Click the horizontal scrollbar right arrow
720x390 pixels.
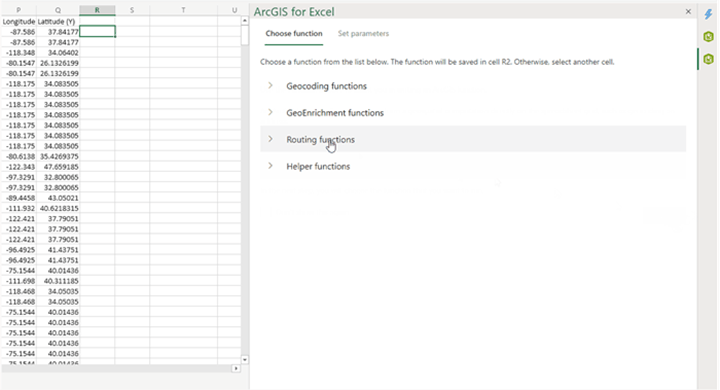coord(236,368)
